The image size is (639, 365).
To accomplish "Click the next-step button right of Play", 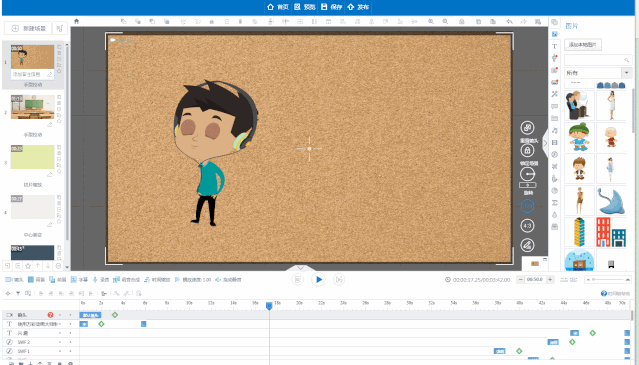I will [x=339, y=279].
